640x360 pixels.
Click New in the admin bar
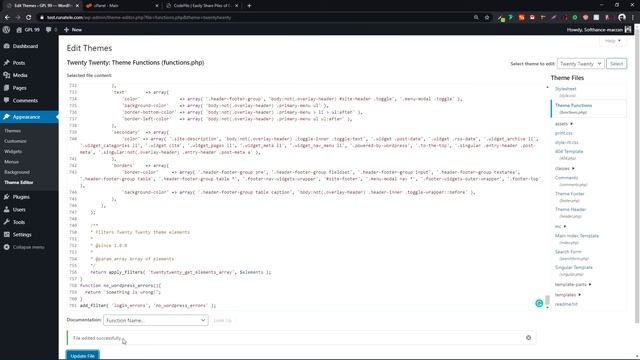click(x=73, y=29)
